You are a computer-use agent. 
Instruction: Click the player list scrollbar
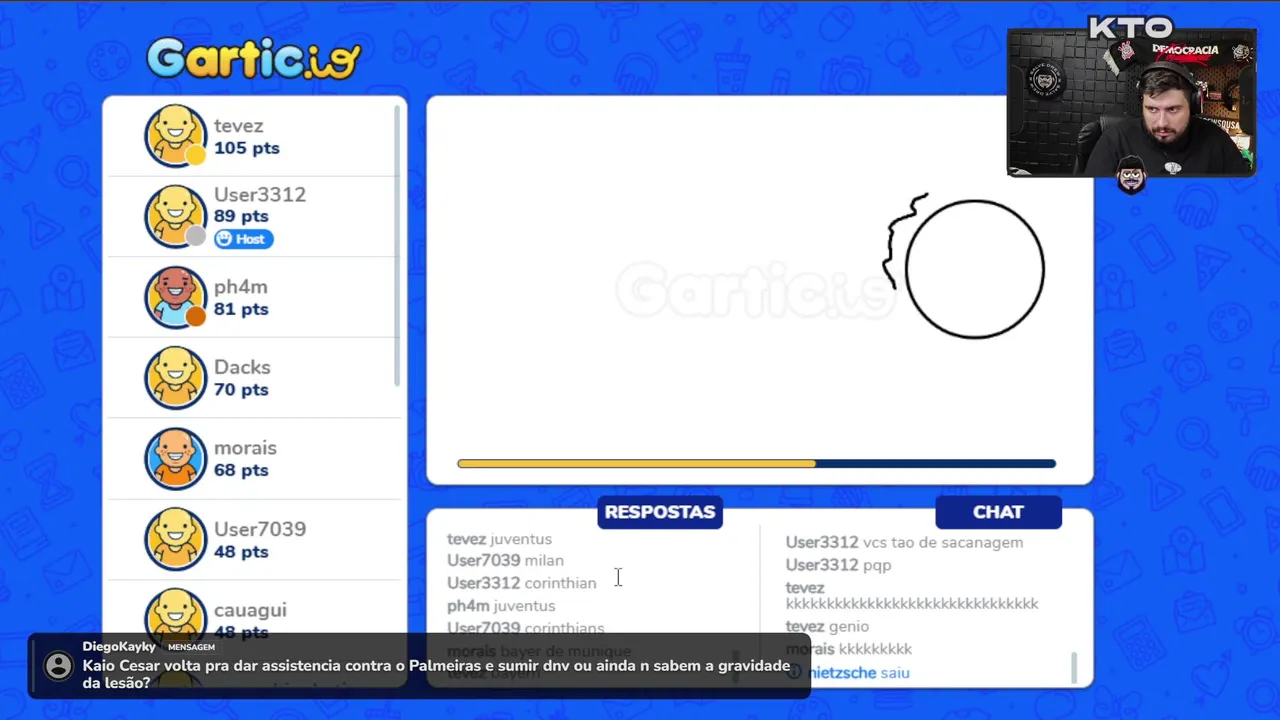pos(397,245)
